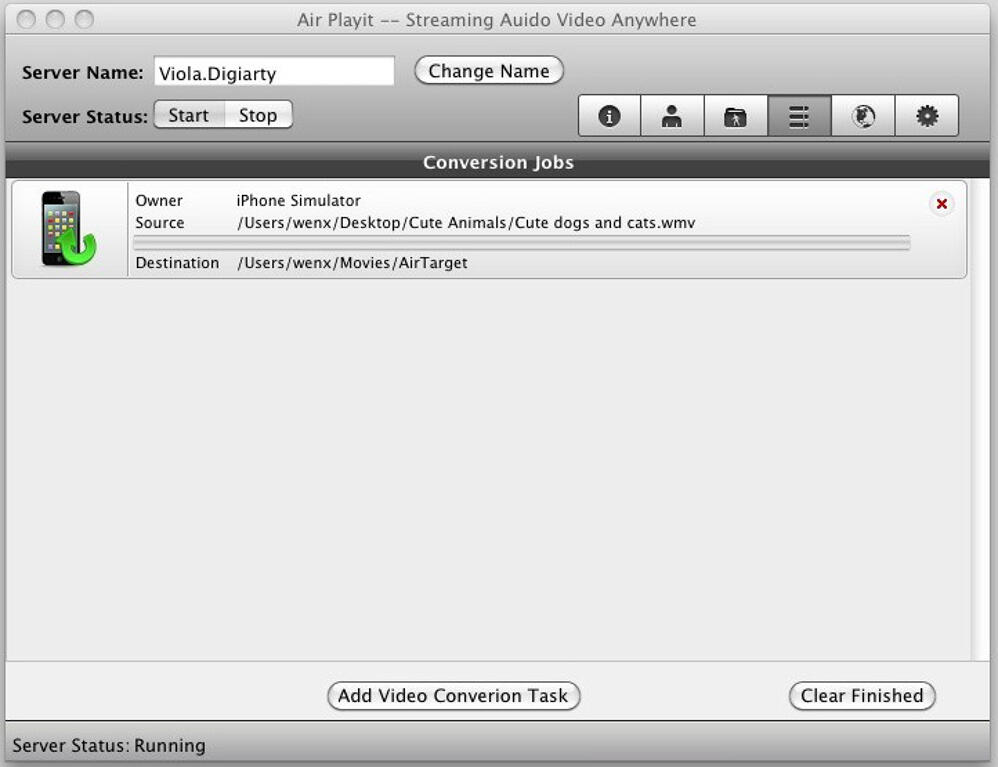
Task: Remove the job with red X
Action: pos(941,204)
